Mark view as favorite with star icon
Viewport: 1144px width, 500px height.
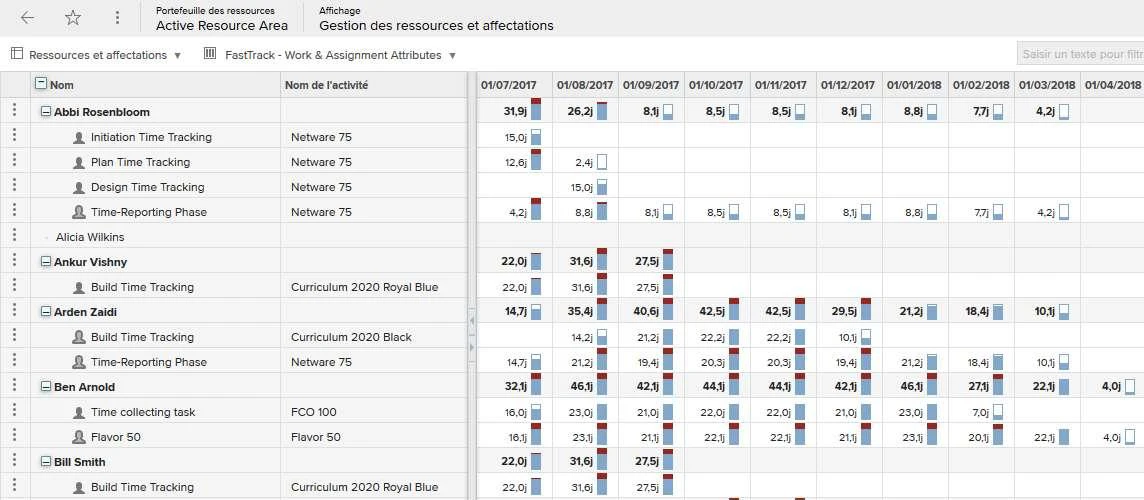click(x=73, y=18)
